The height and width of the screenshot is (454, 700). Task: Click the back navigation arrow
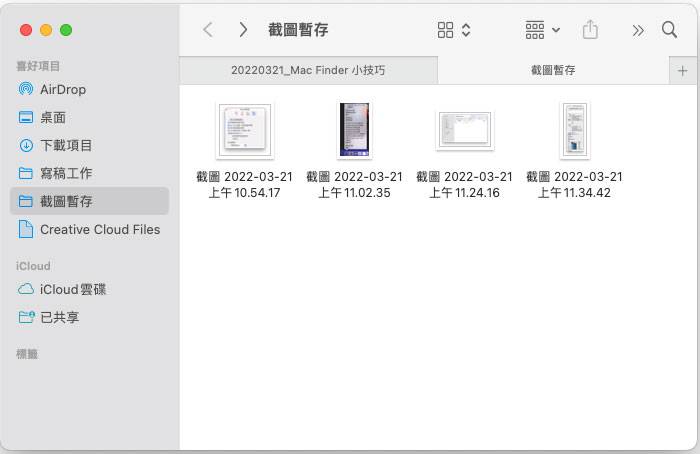(208, 30)
